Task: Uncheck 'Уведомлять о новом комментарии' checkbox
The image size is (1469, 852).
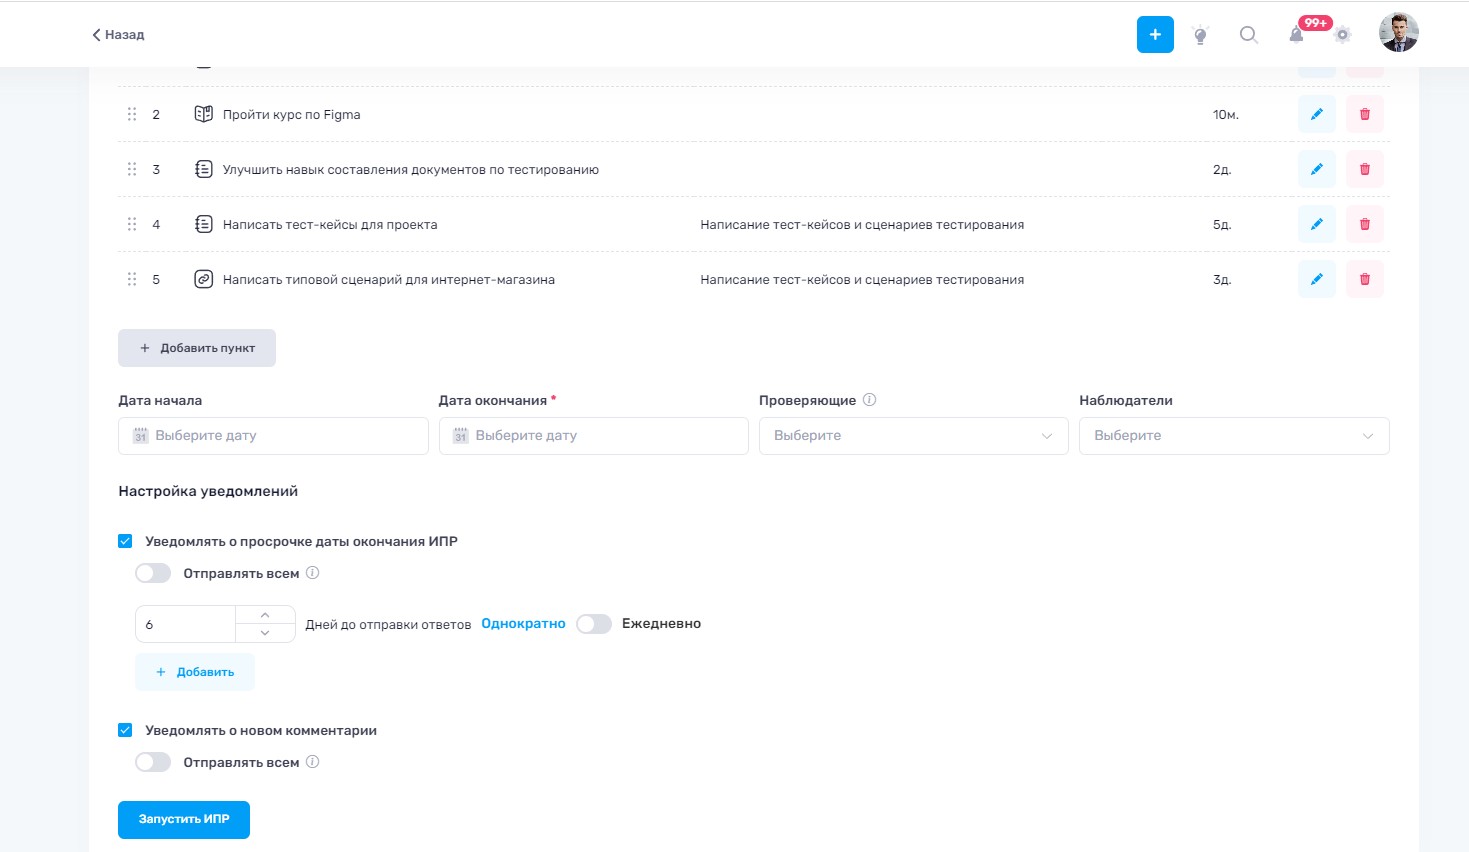Action: coord(125,731)
